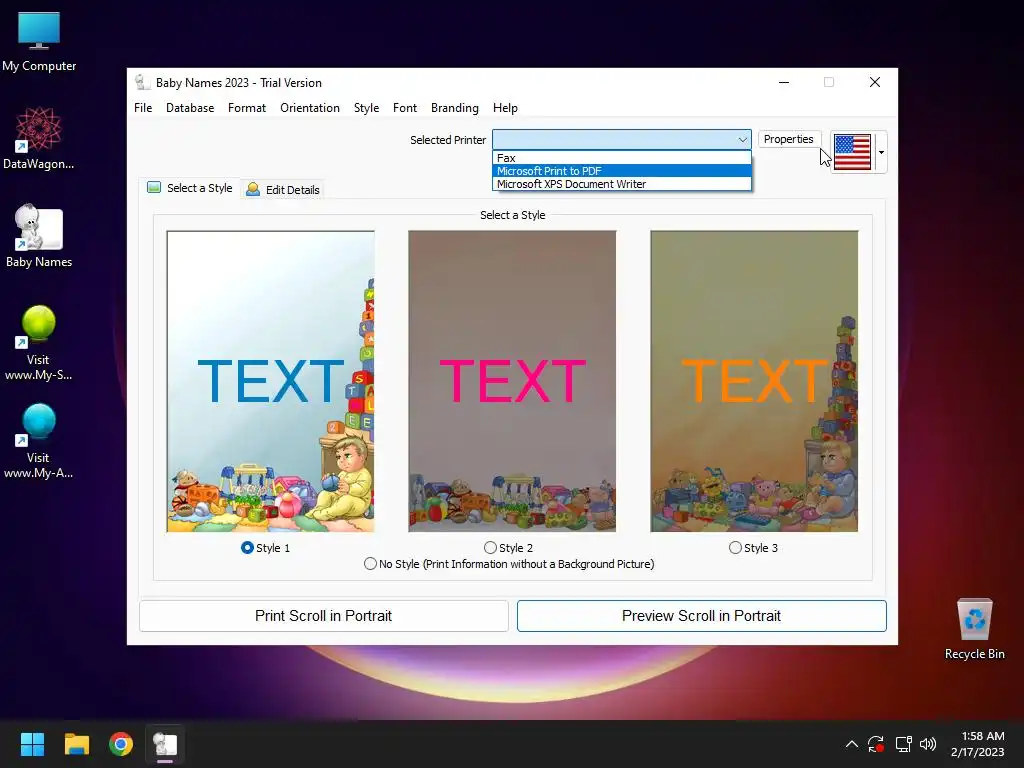Launch Google Chrome from the taskbar
This screenshot has width=1024, height=768.
(x=121, y=744)
